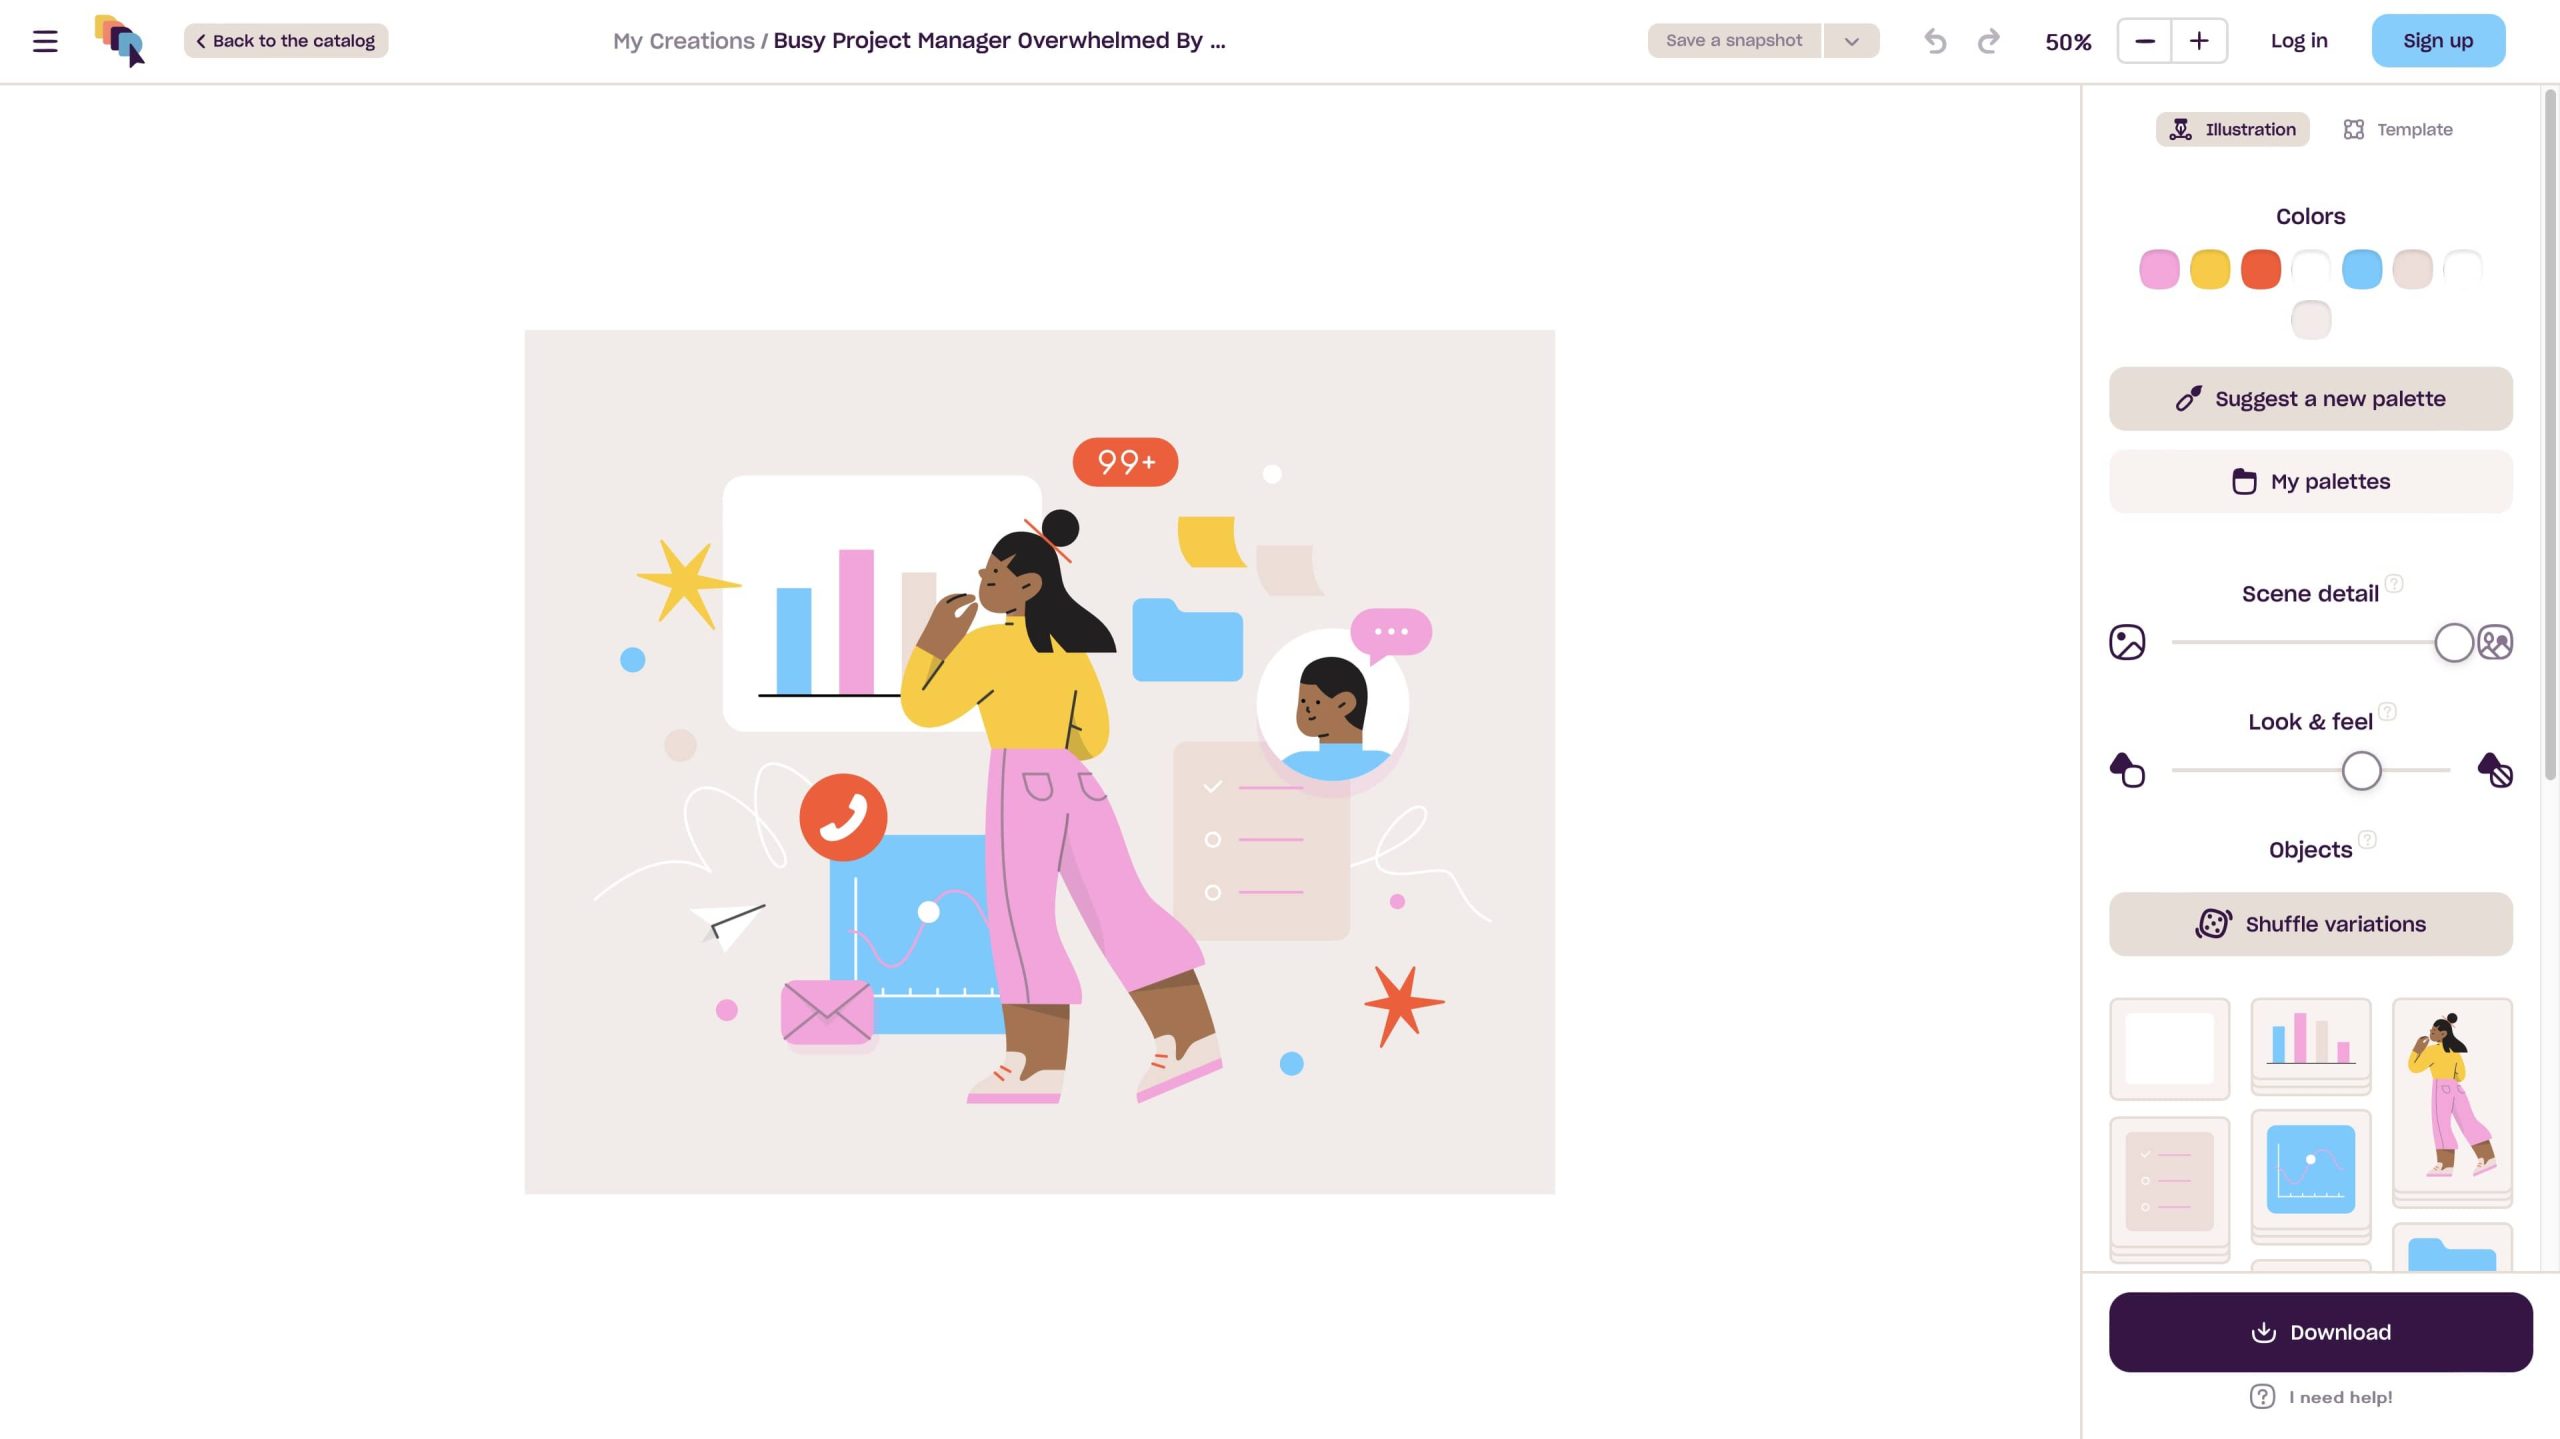Expand the Save a snapshot dropdown arrow
Image resolution: width=2560 pixels, height=1439 pixels.
click(x=1851, y=41)
